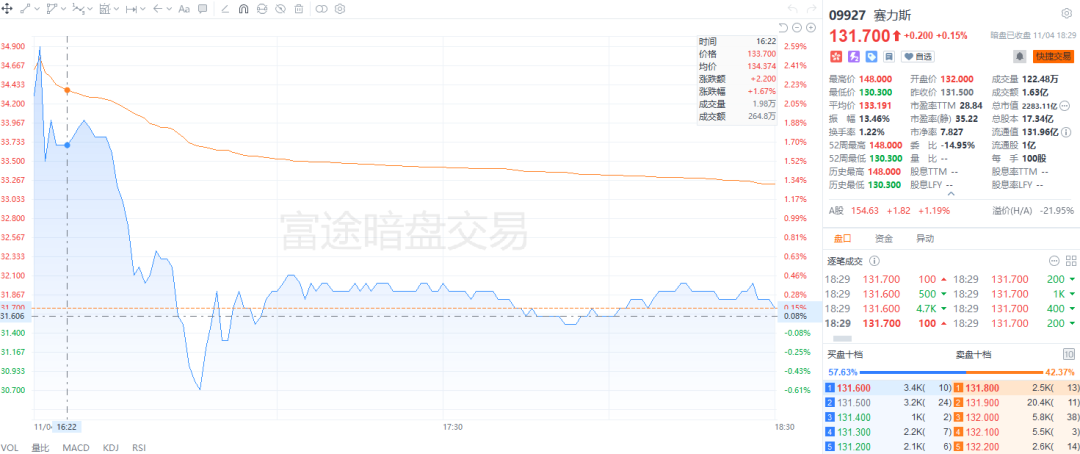Click the A股 154.63 price link
Screen dimensions: 1080x454
865,210
